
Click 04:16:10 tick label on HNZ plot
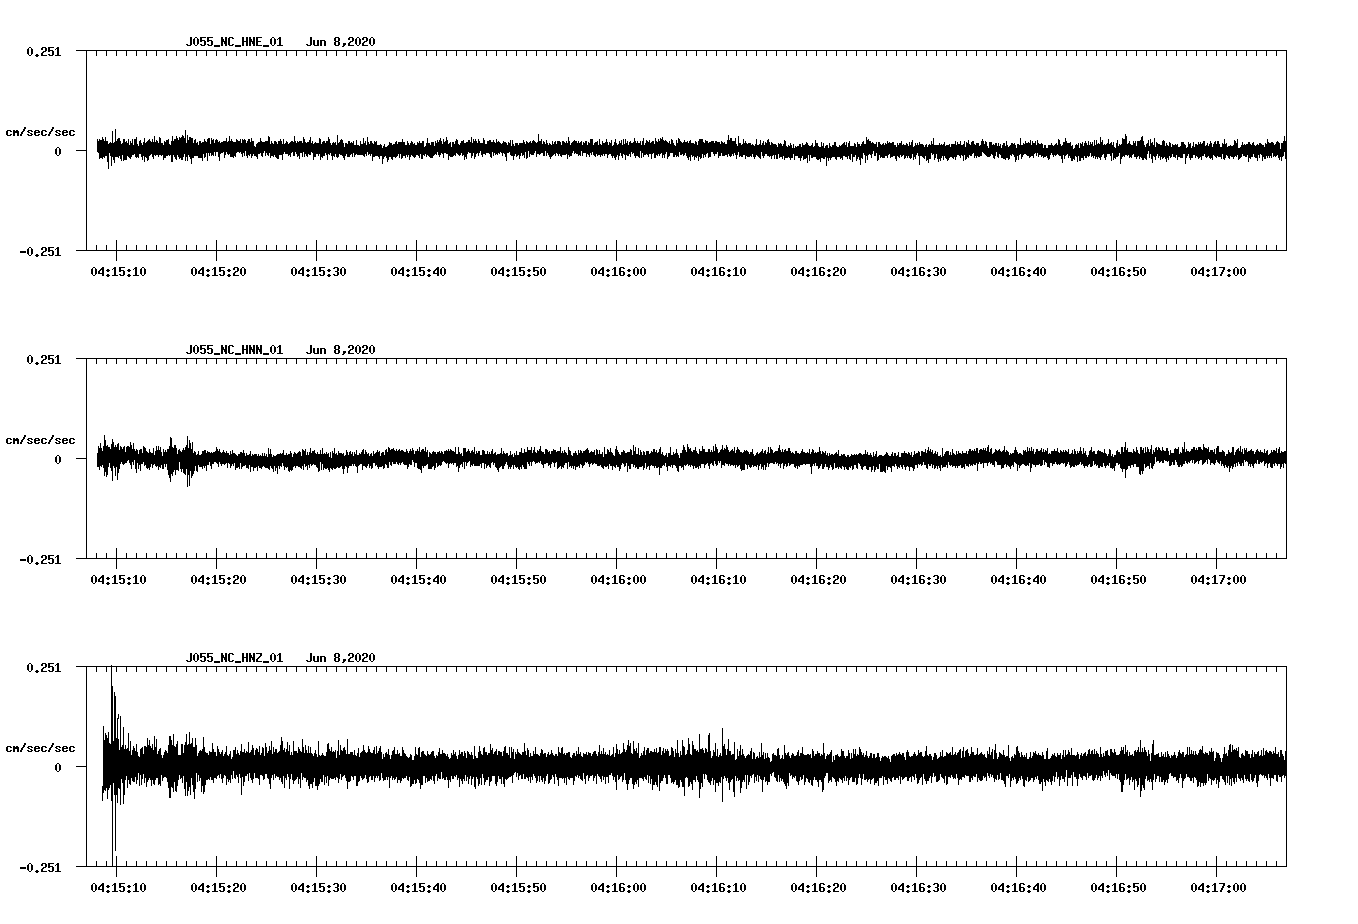[x=718, y=888]
